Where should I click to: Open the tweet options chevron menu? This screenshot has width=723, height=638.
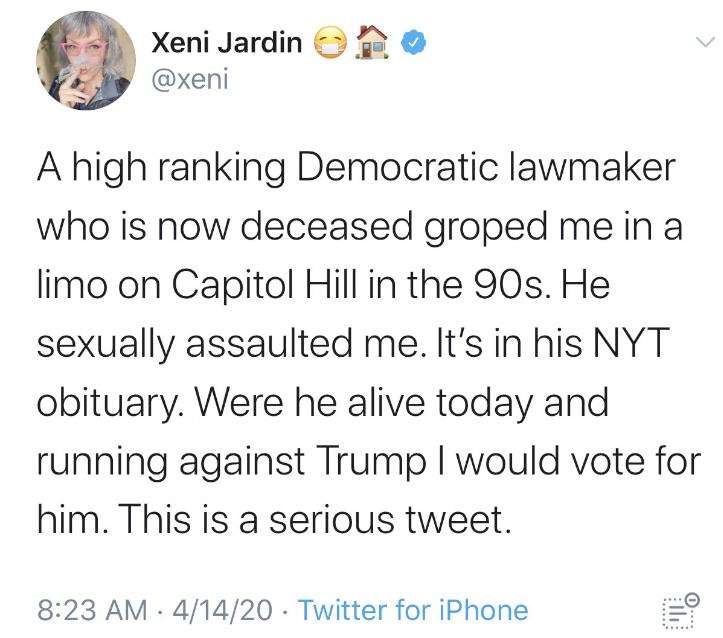point(705,42)
